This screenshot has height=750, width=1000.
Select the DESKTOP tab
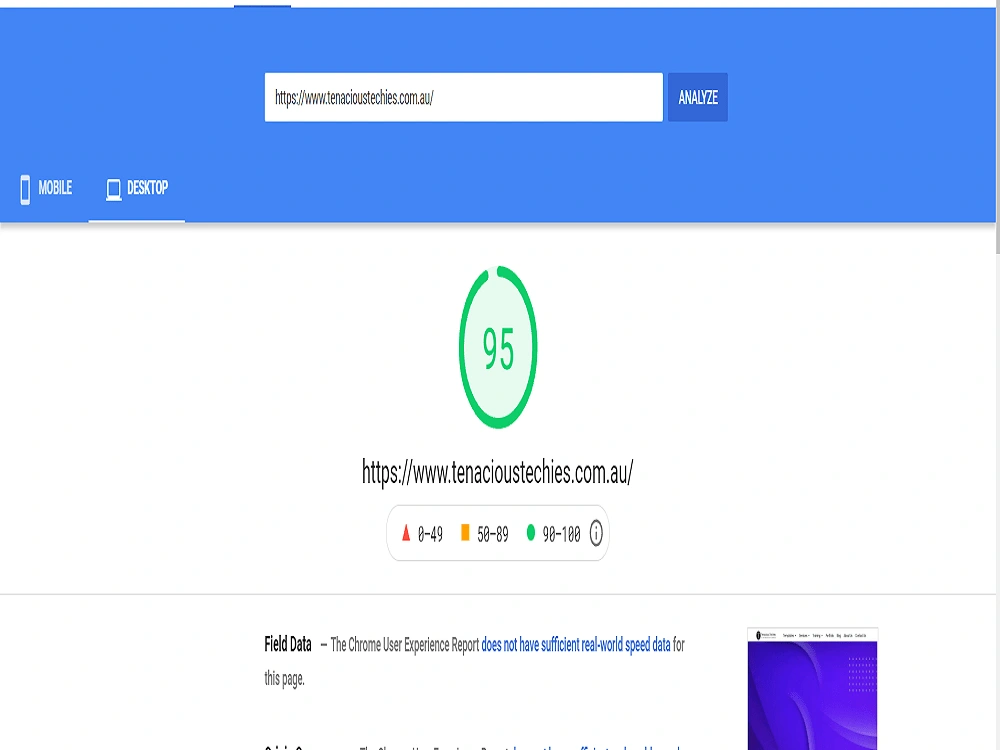coord(136,188)
